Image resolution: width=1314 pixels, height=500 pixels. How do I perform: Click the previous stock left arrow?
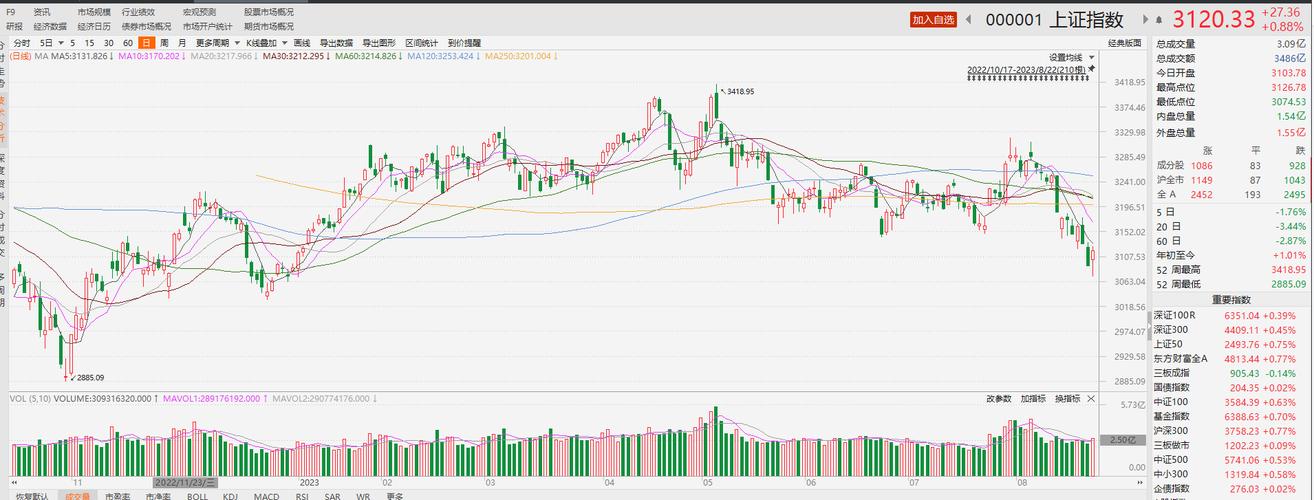pyautogui.click(x=968, y=19)
